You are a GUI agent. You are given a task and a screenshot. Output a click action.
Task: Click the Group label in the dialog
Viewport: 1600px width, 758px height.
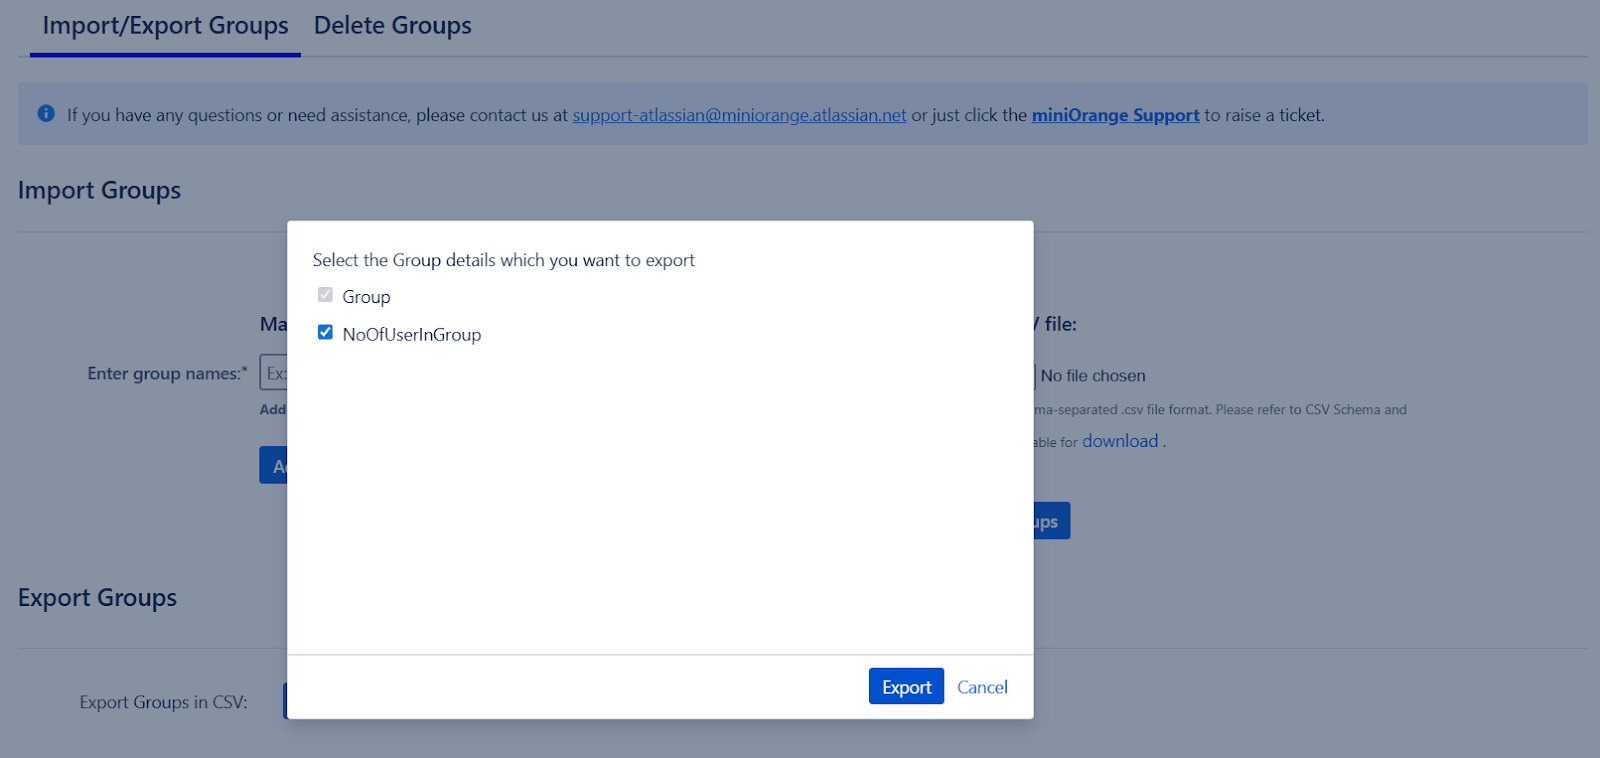pos(366,297)
